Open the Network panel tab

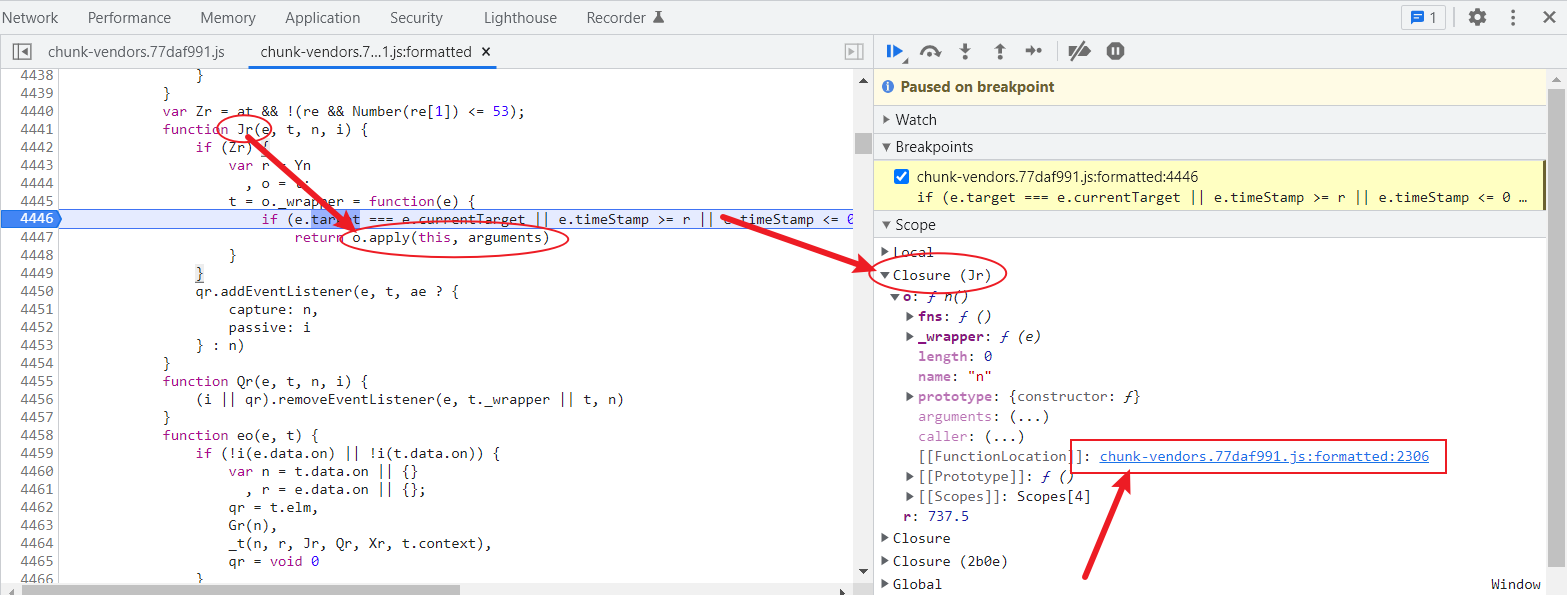pyautogui.click(x=30, y=17)
